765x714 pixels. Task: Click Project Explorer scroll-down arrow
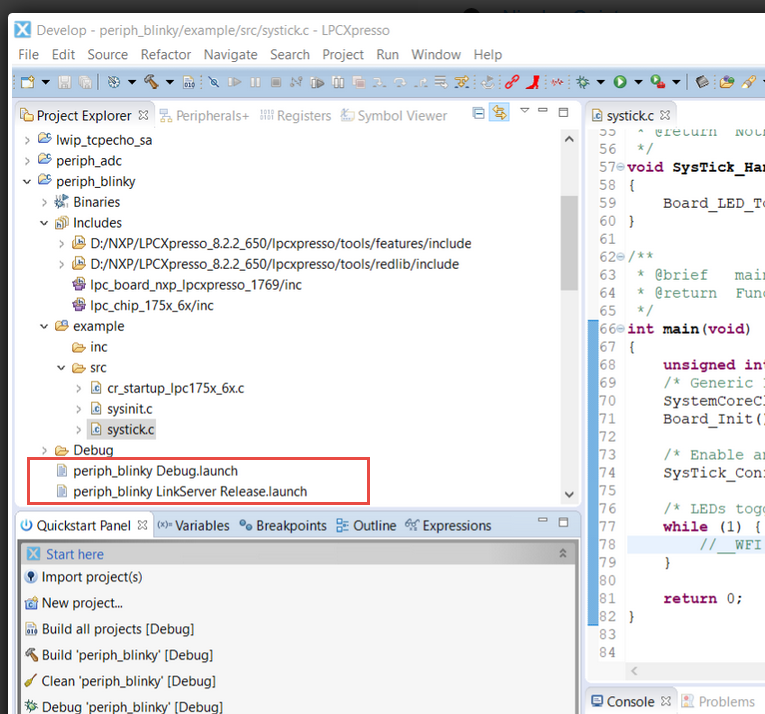569,494
